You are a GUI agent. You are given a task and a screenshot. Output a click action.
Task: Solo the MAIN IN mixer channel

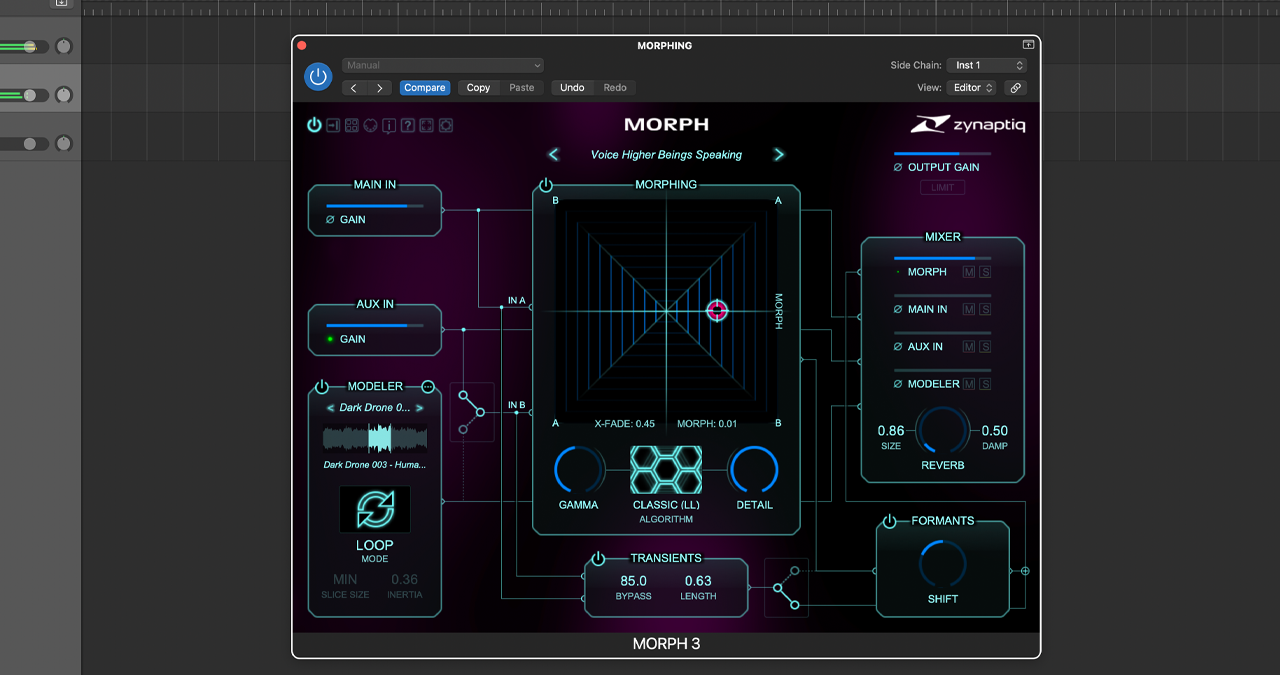click(985, 309)
